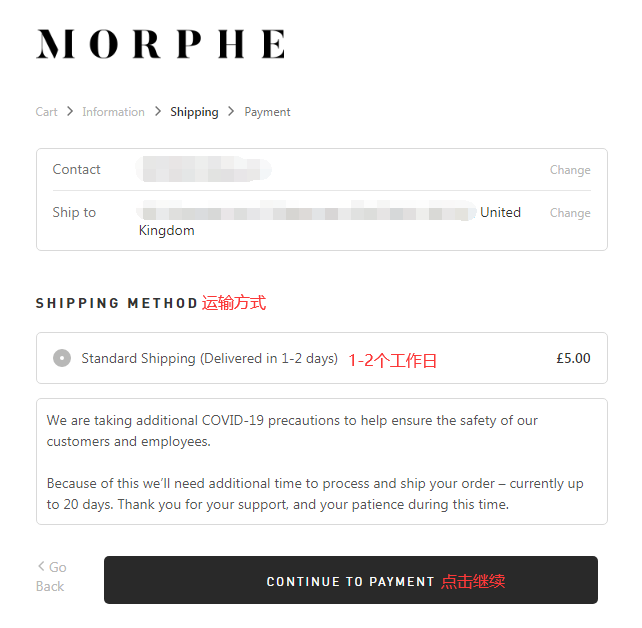The height and width of the screenshot is (628, 642).
Task: Click the MORPHE logo
Action: pos(161,44)
